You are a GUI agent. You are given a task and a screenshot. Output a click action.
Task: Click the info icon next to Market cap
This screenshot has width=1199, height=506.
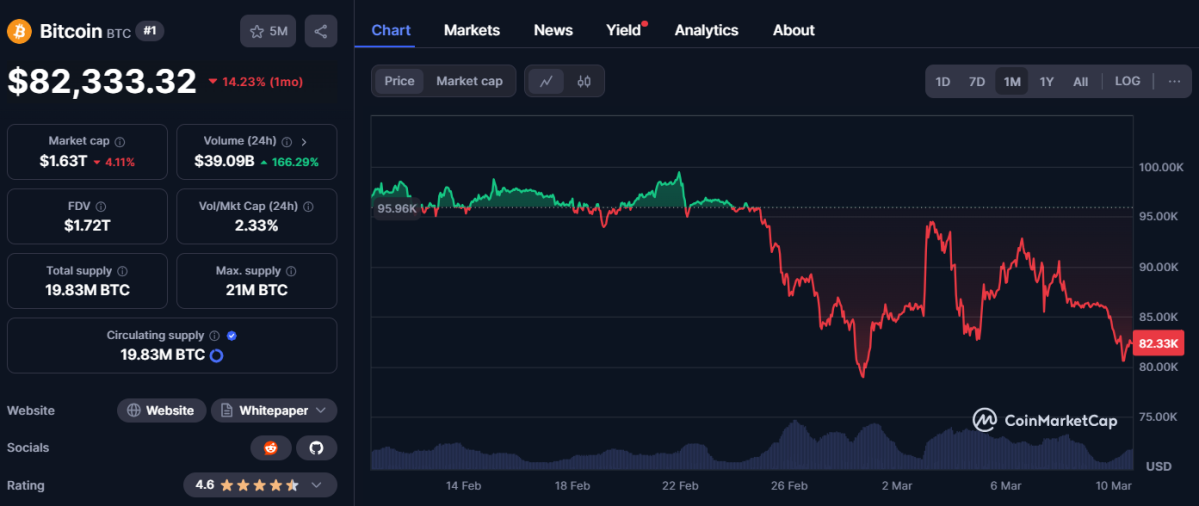(120, 142)
